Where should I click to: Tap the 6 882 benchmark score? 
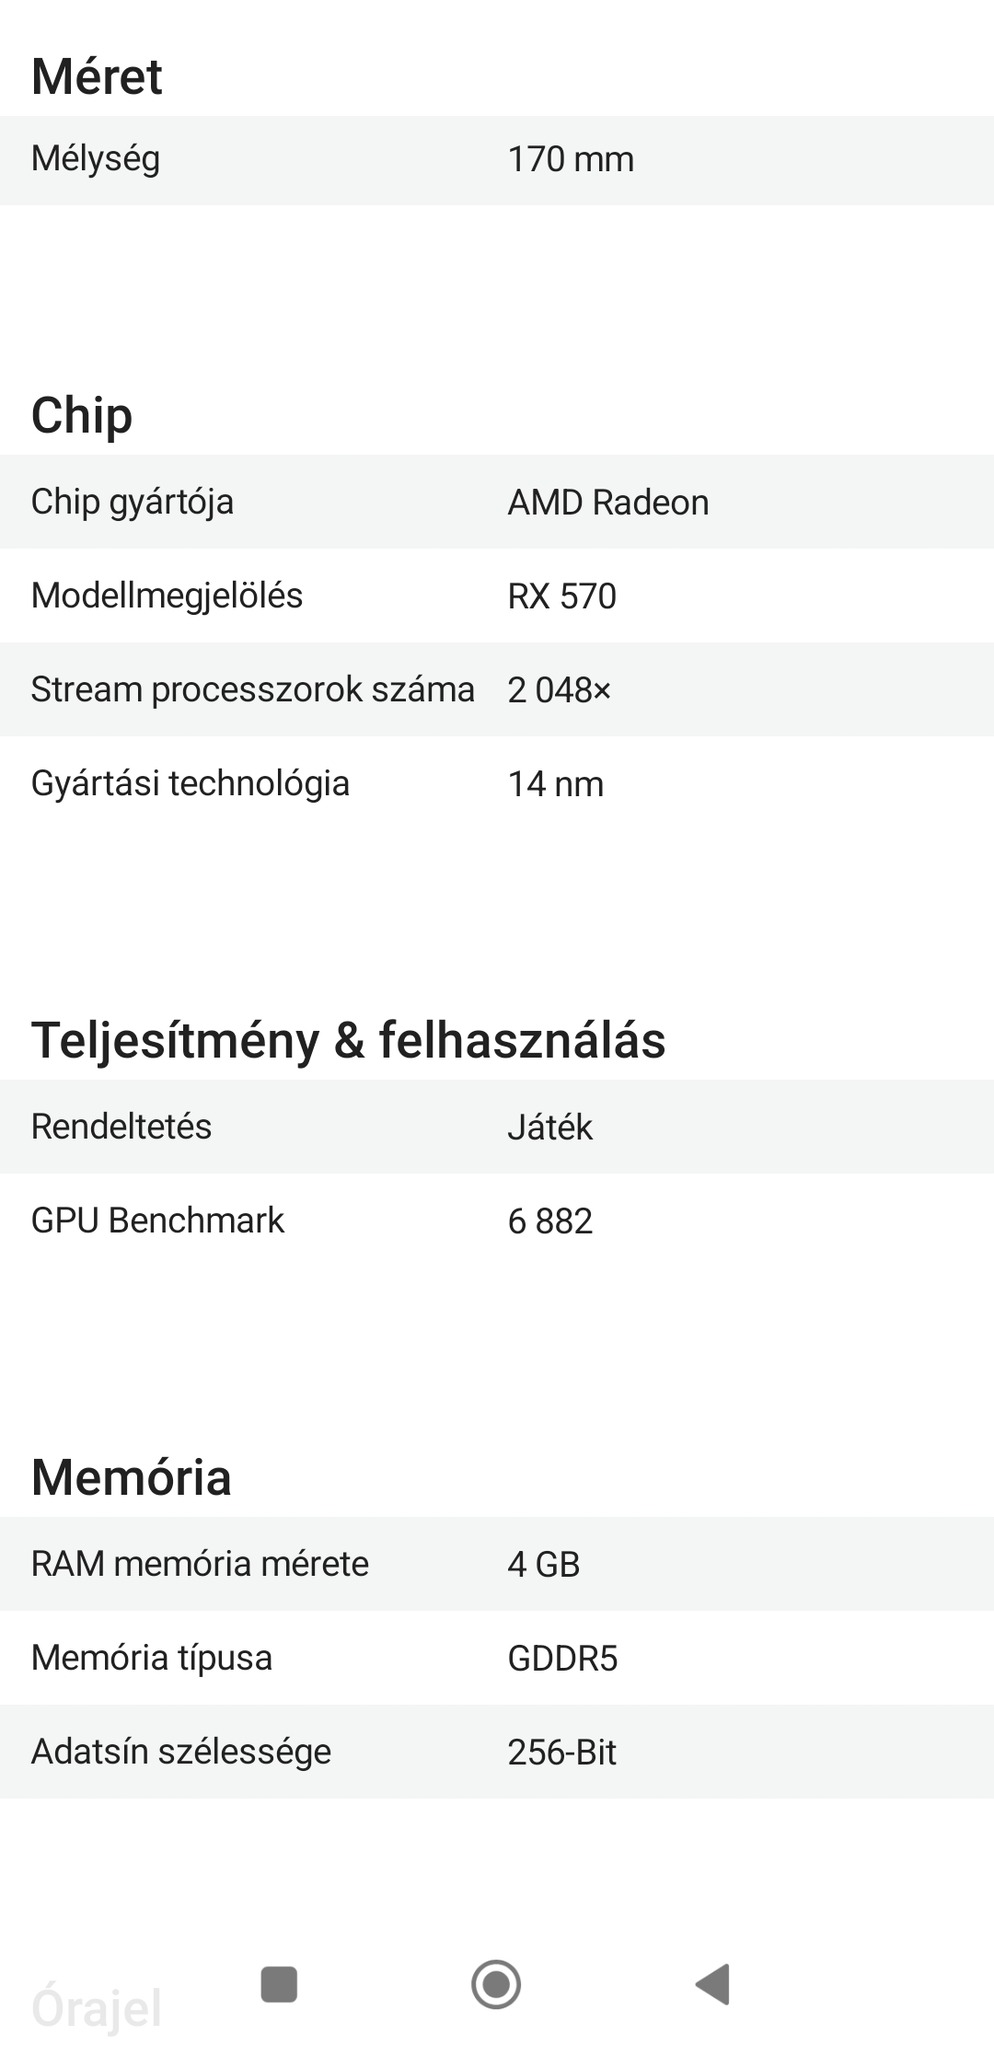point(550,1221)
